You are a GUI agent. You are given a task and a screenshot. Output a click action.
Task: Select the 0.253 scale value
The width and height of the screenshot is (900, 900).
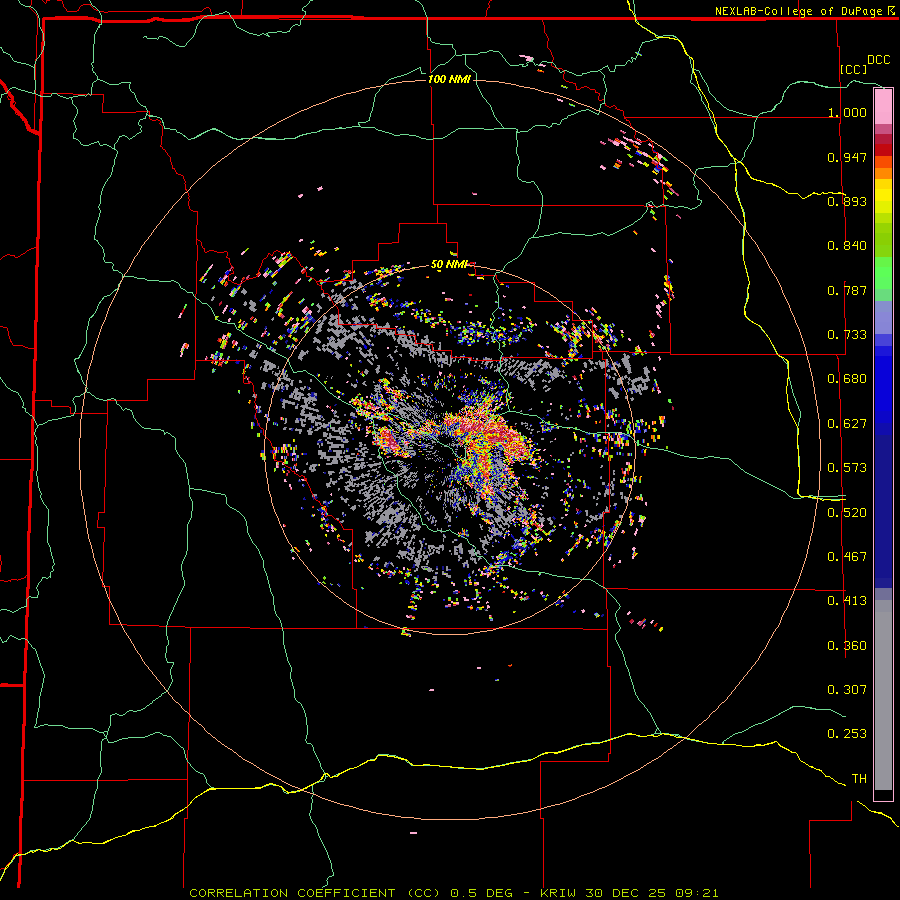(x=847, y=734)
